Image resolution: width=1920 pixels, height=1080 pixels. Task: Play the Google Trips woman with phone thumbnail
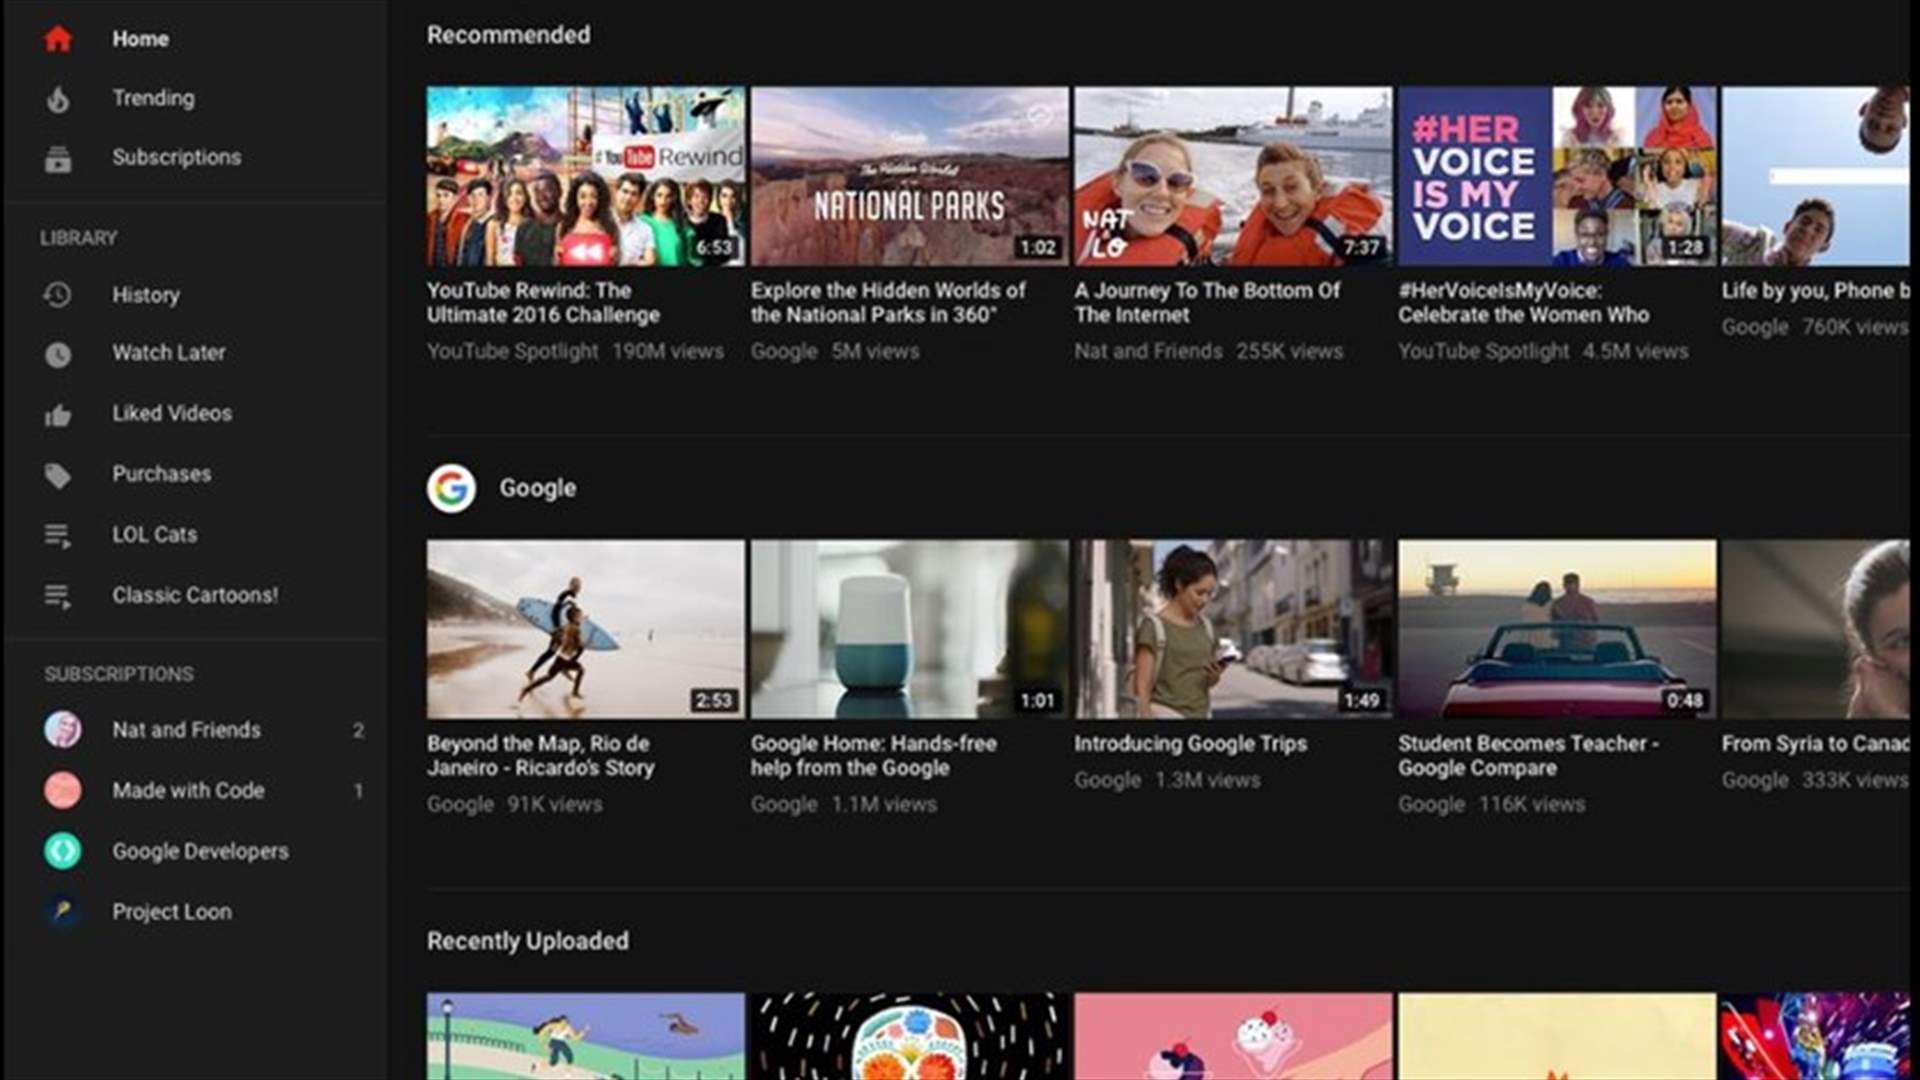click(1233, 629)
